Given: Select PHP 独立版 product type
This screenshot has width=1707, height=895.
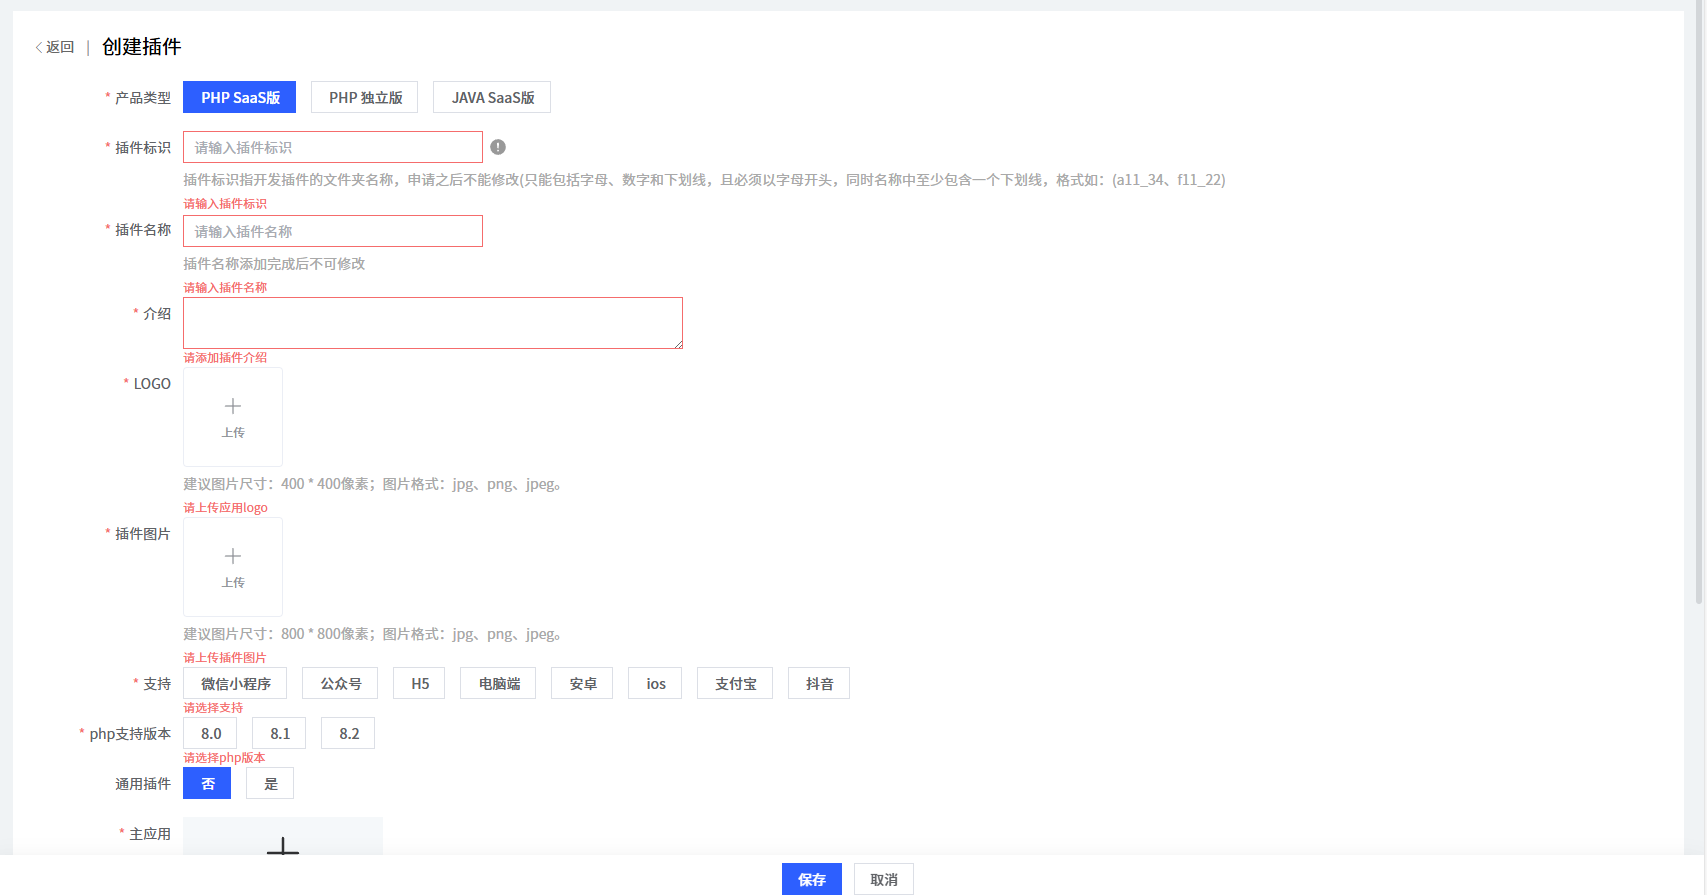Looking at the screenshot, I should click(365, 97).
